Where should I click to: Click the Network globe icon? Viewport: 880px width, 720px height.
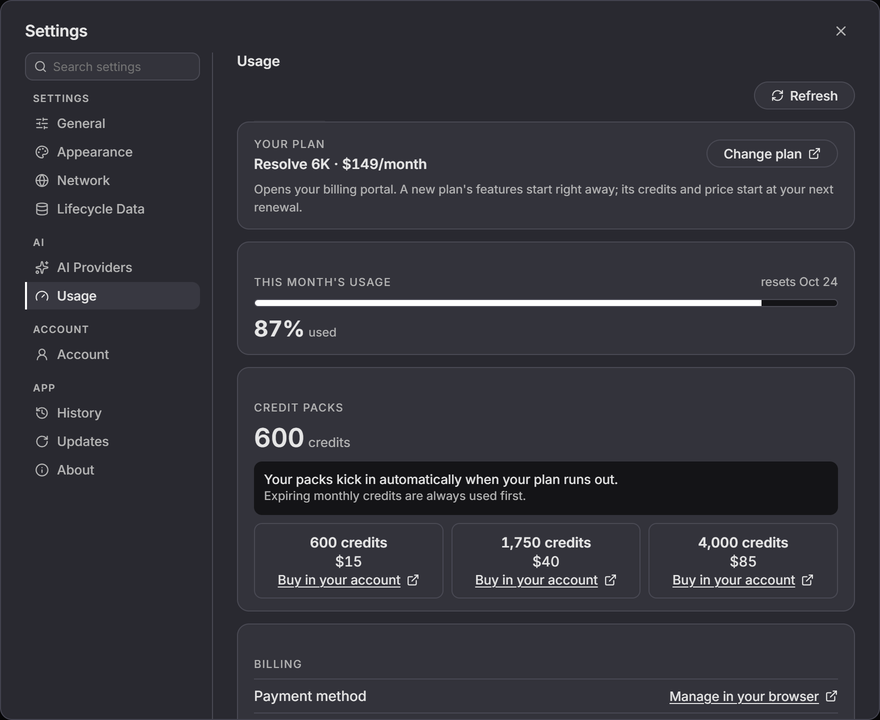[x=42, y=181]
